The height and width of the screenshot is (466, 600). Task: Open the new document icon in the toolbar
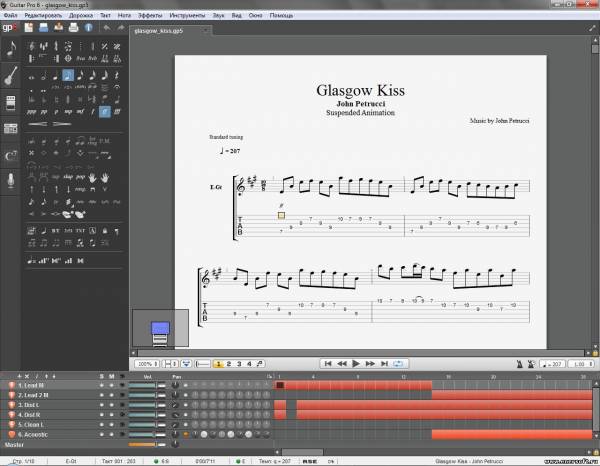click(29, 28)
